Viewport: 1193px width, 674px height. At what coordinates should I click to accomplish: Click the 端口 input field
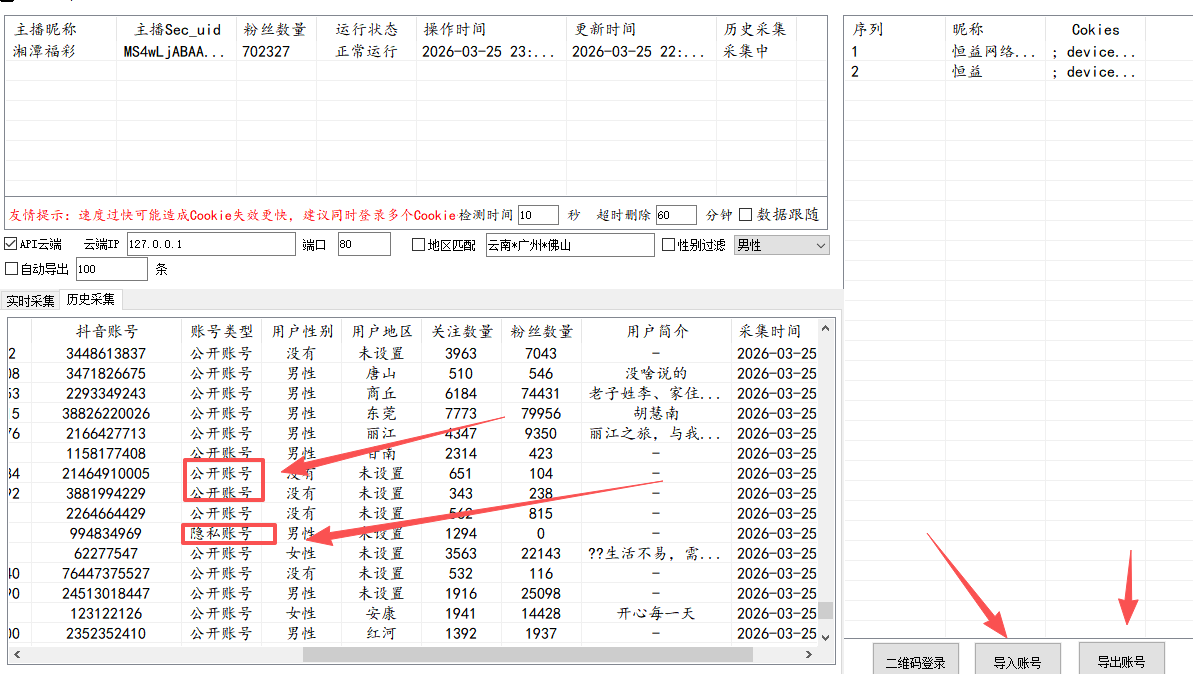pyautogui.click(x=363, y=244)
